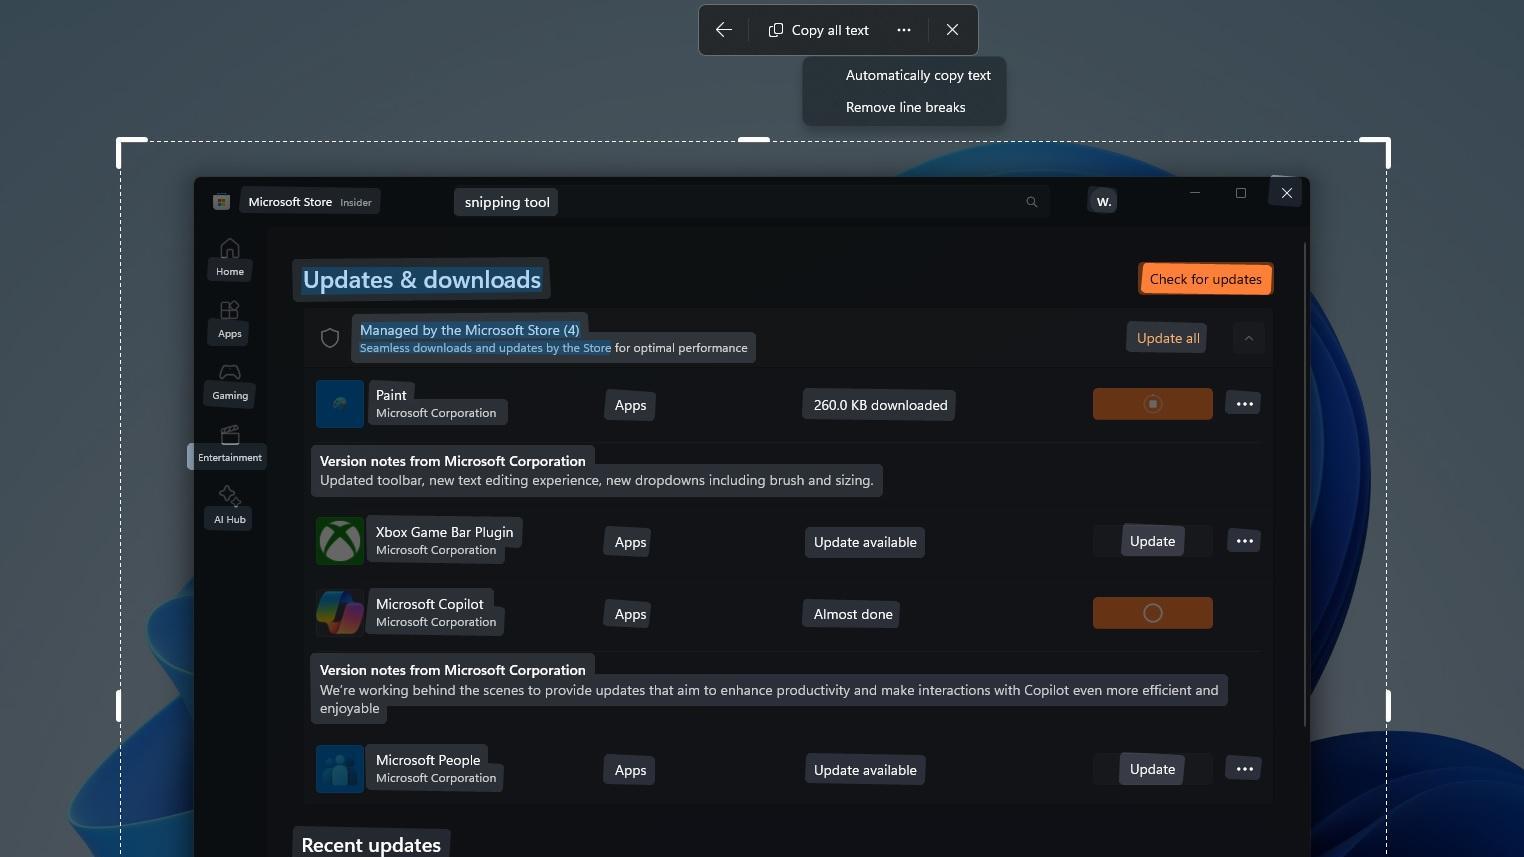Go to Gaming section in sidebar

tap(230, 382)
